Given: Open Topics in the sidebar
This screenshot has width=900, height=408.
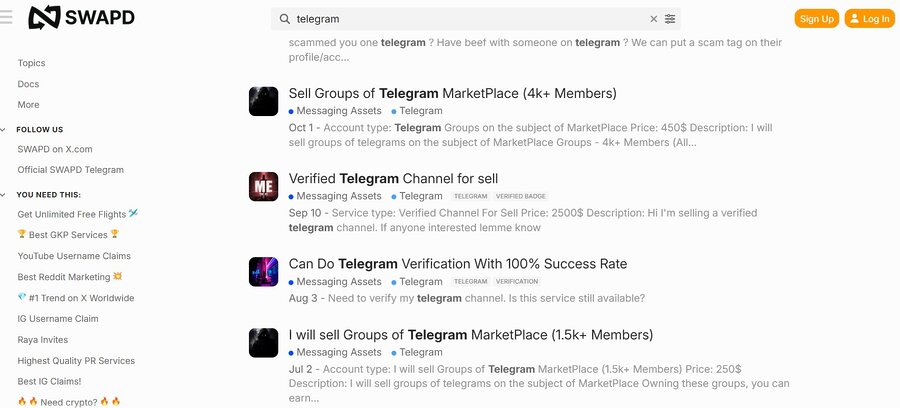Looking at the screenshot, I should pos(31,63).
